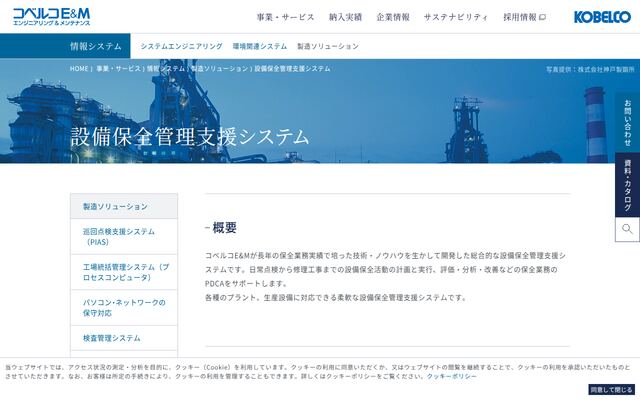
Task: Click the KOBELCO logo
Action: (x=602, y=17)
